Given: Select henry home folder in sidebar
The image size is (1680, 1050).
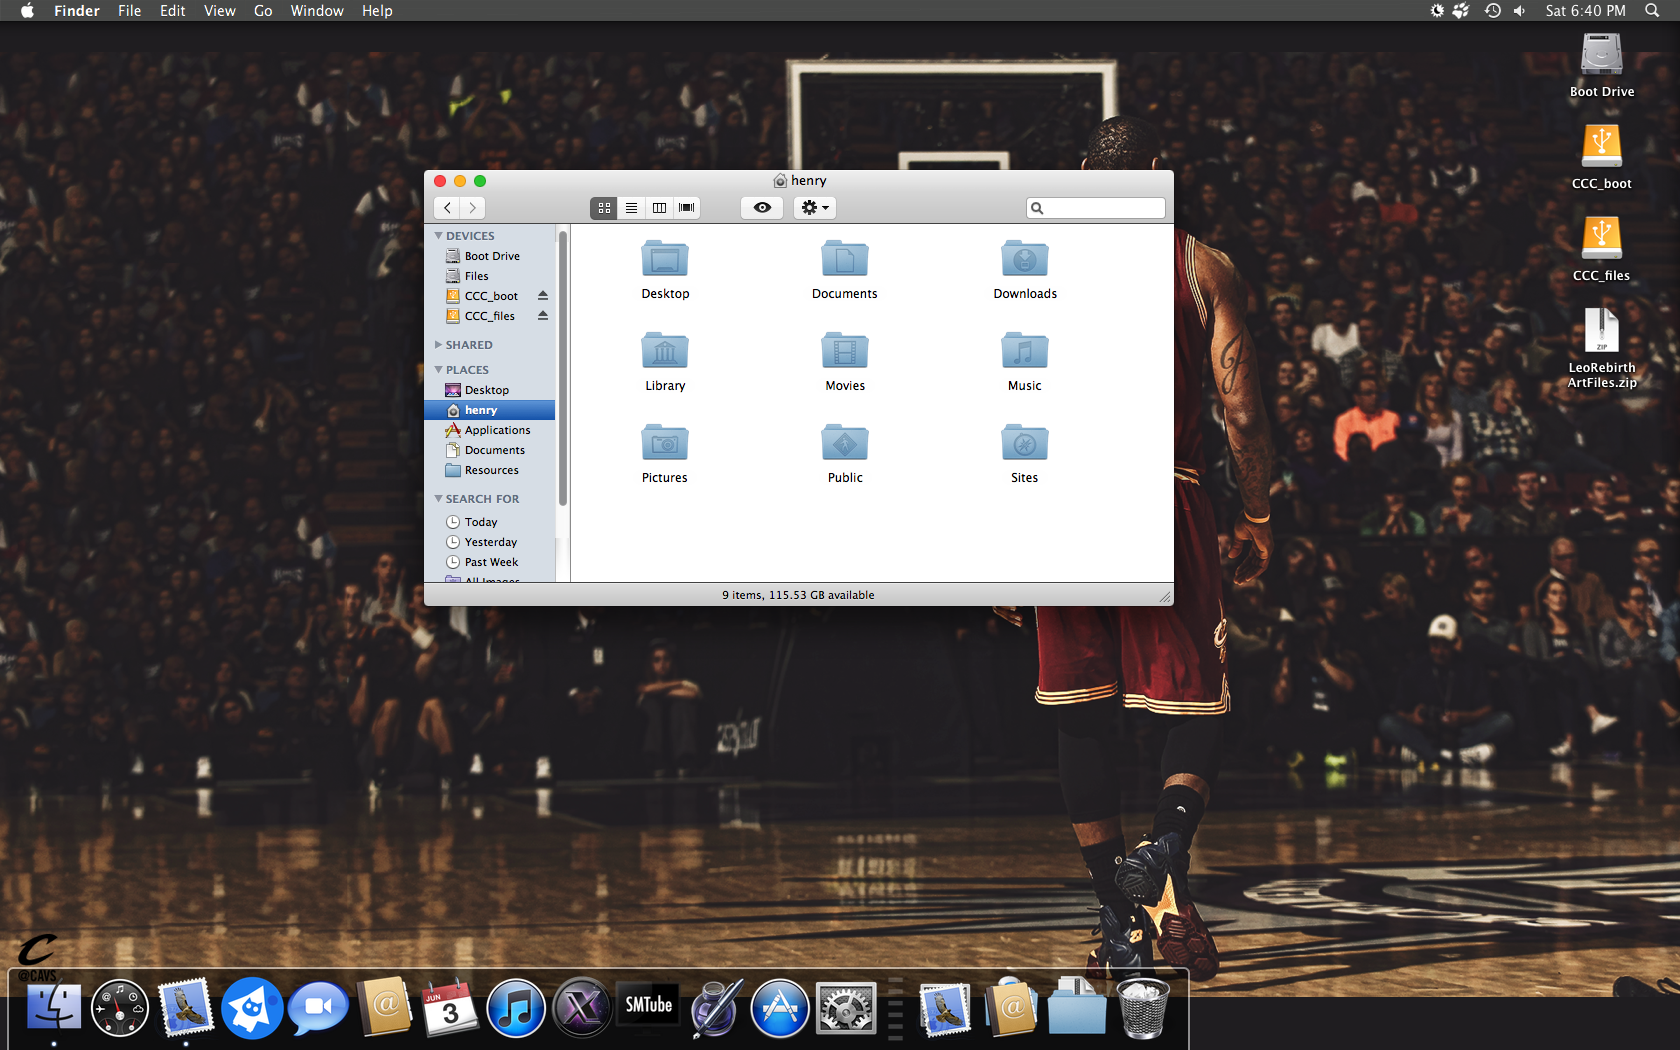Looking at the screenshot, I should pyautogui.click(x=490, y=410).
